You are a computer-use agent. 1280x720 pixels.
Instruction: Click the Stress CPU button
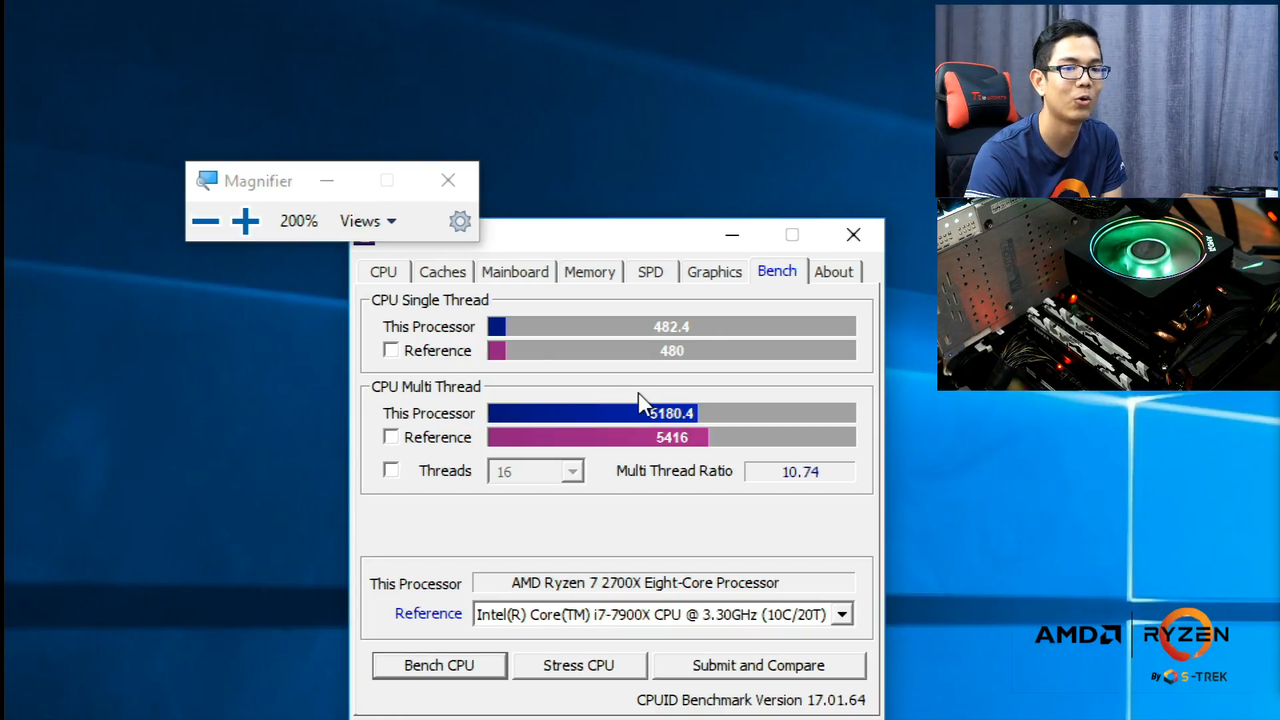(579, 665)
